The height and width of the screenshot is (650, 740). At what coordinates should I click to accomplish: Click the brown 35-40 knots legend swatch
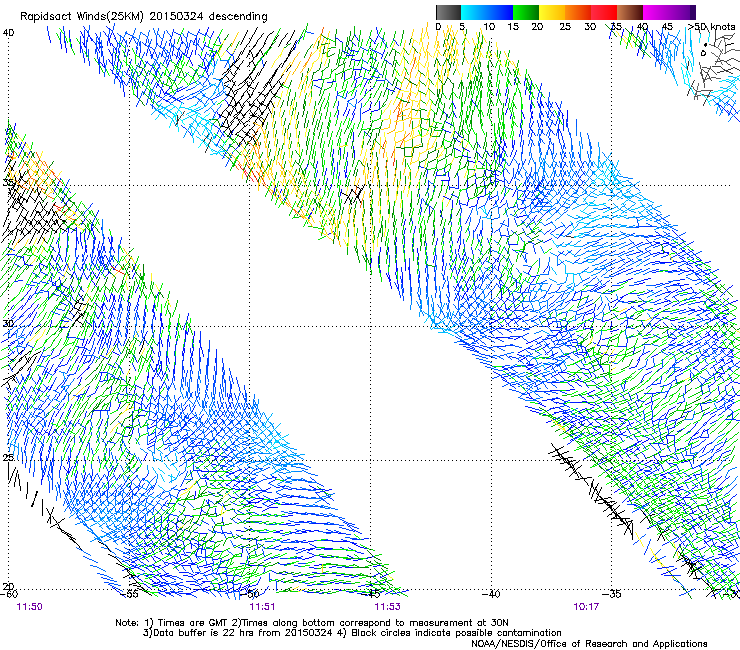pyautogui.click(x=630, y=12)
